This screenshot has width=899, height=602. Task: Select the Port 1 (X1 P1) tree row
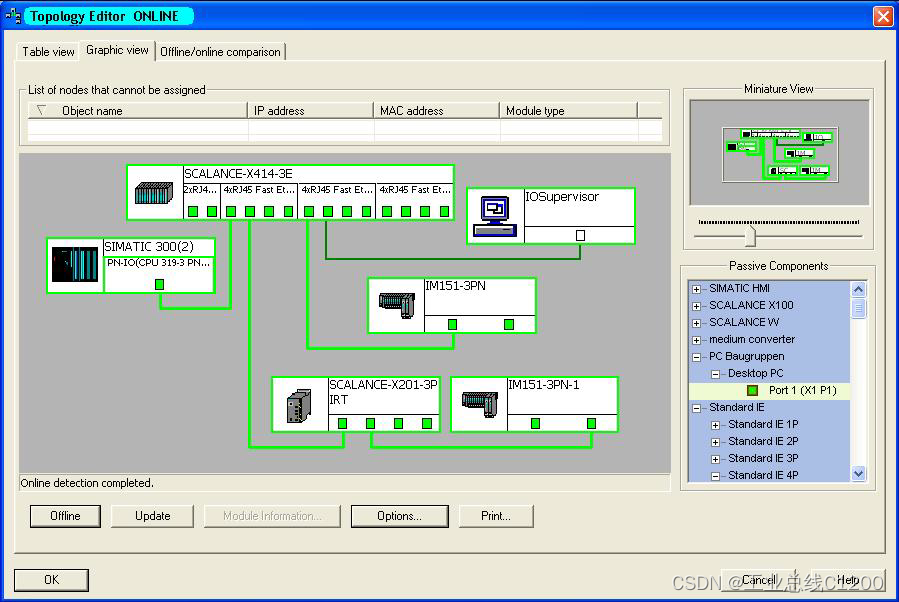tap(769, 390)
